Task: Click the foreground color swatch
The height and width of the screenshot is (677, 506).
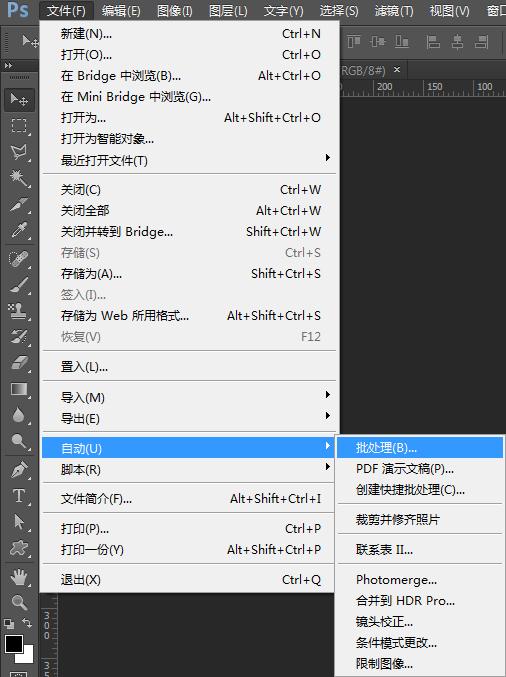Action: tap(13, 644)
